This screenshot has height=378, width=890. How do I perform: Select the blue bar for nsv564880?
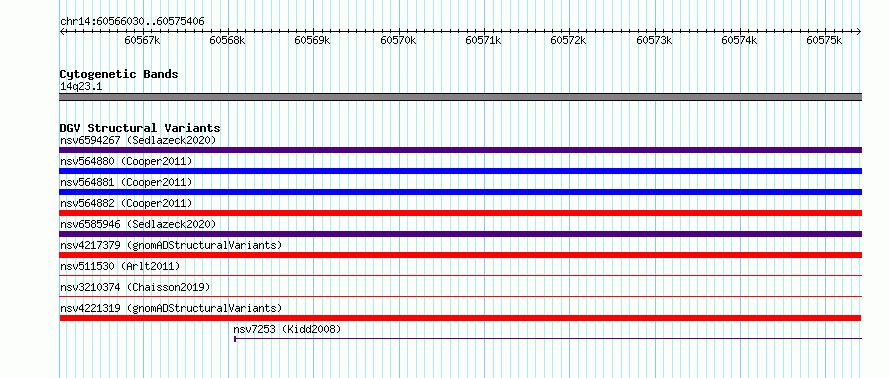coord(460,171)
